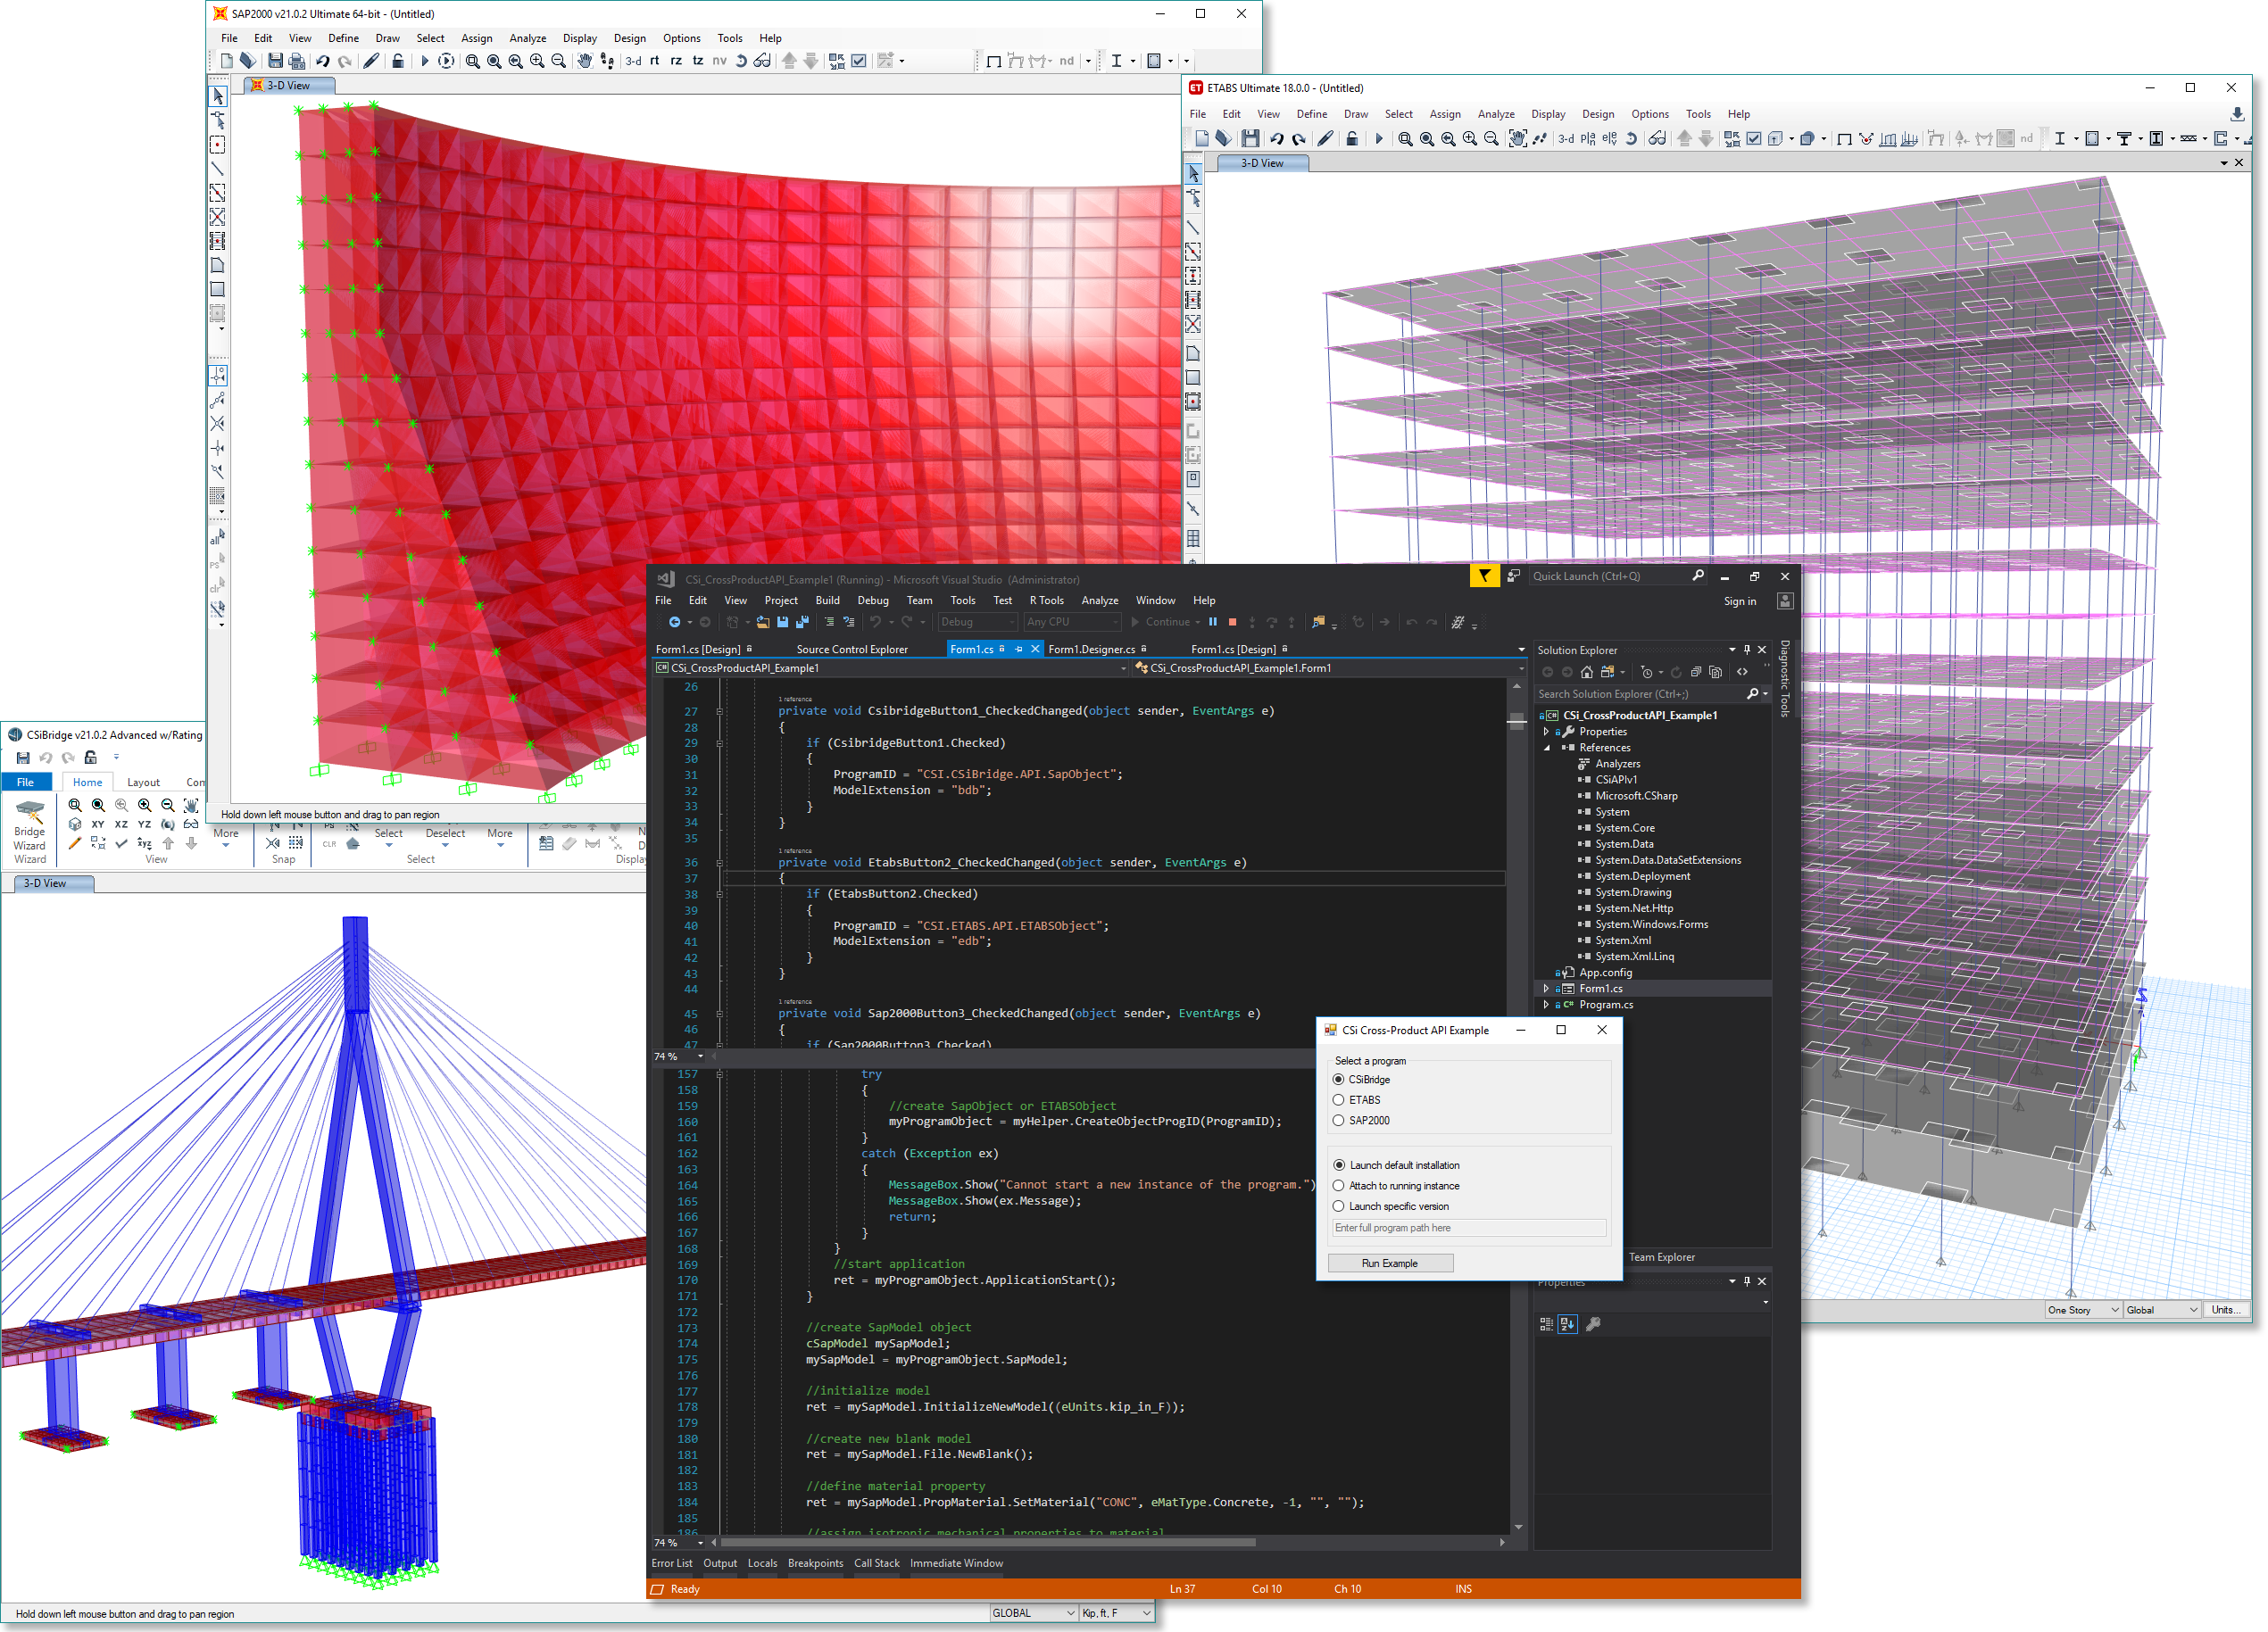Expand the Form1.cs node in Solution Explorer
2268x1632 pixels.
[x=1546, y=989]
